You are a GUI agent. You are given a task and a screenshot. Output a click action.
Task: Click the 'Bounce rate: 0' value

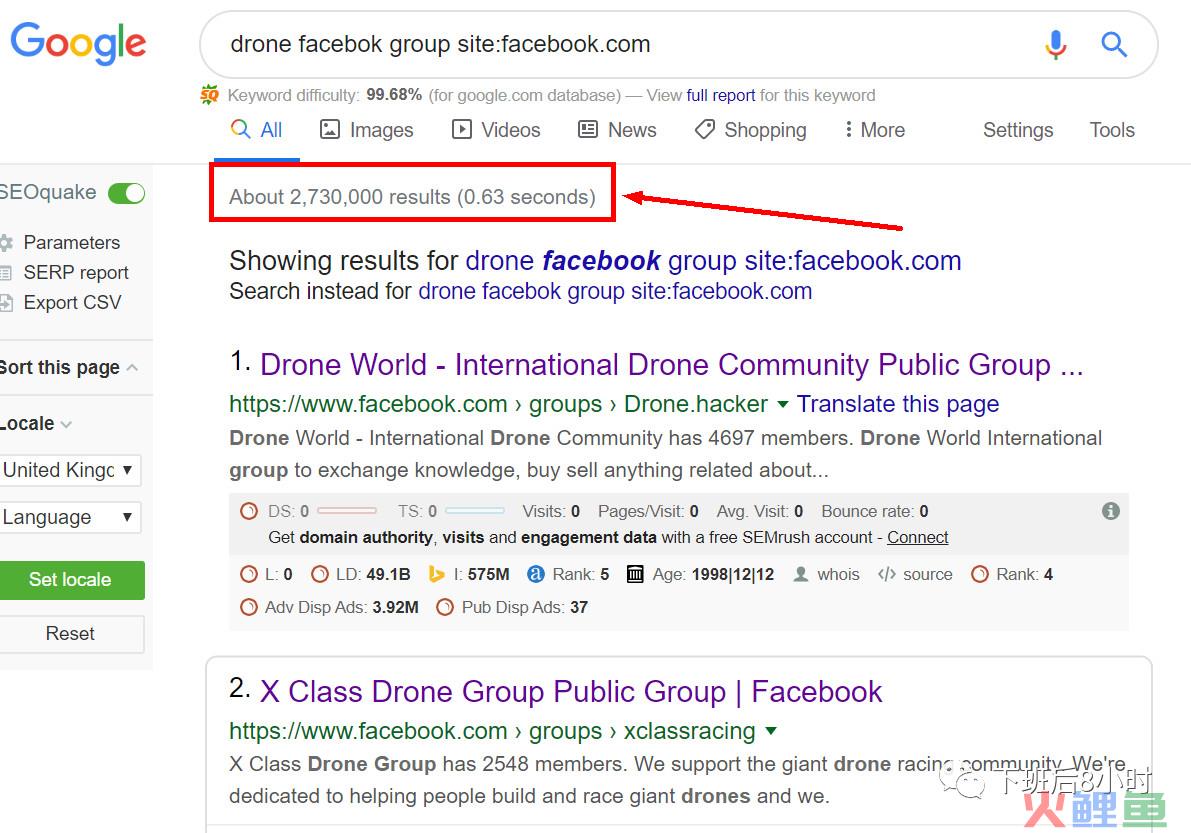924,511
